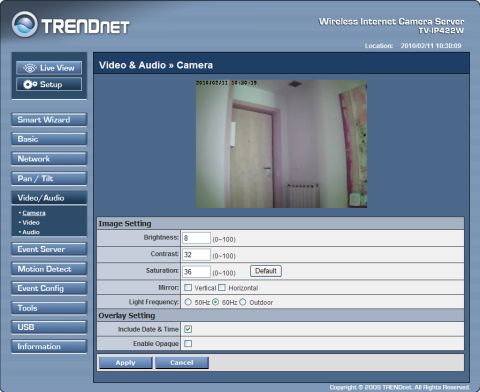Open Live View
This screenshot has width=480, height=392.
pyautogui.click(x=49, y=68)
